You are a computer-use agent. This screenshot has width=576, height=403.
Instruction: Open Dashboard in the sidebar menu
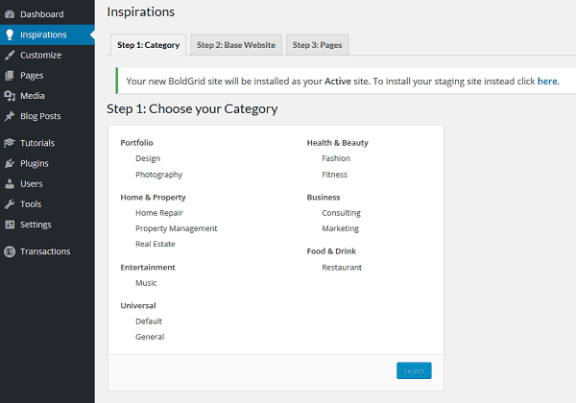(x=47, y=14)
